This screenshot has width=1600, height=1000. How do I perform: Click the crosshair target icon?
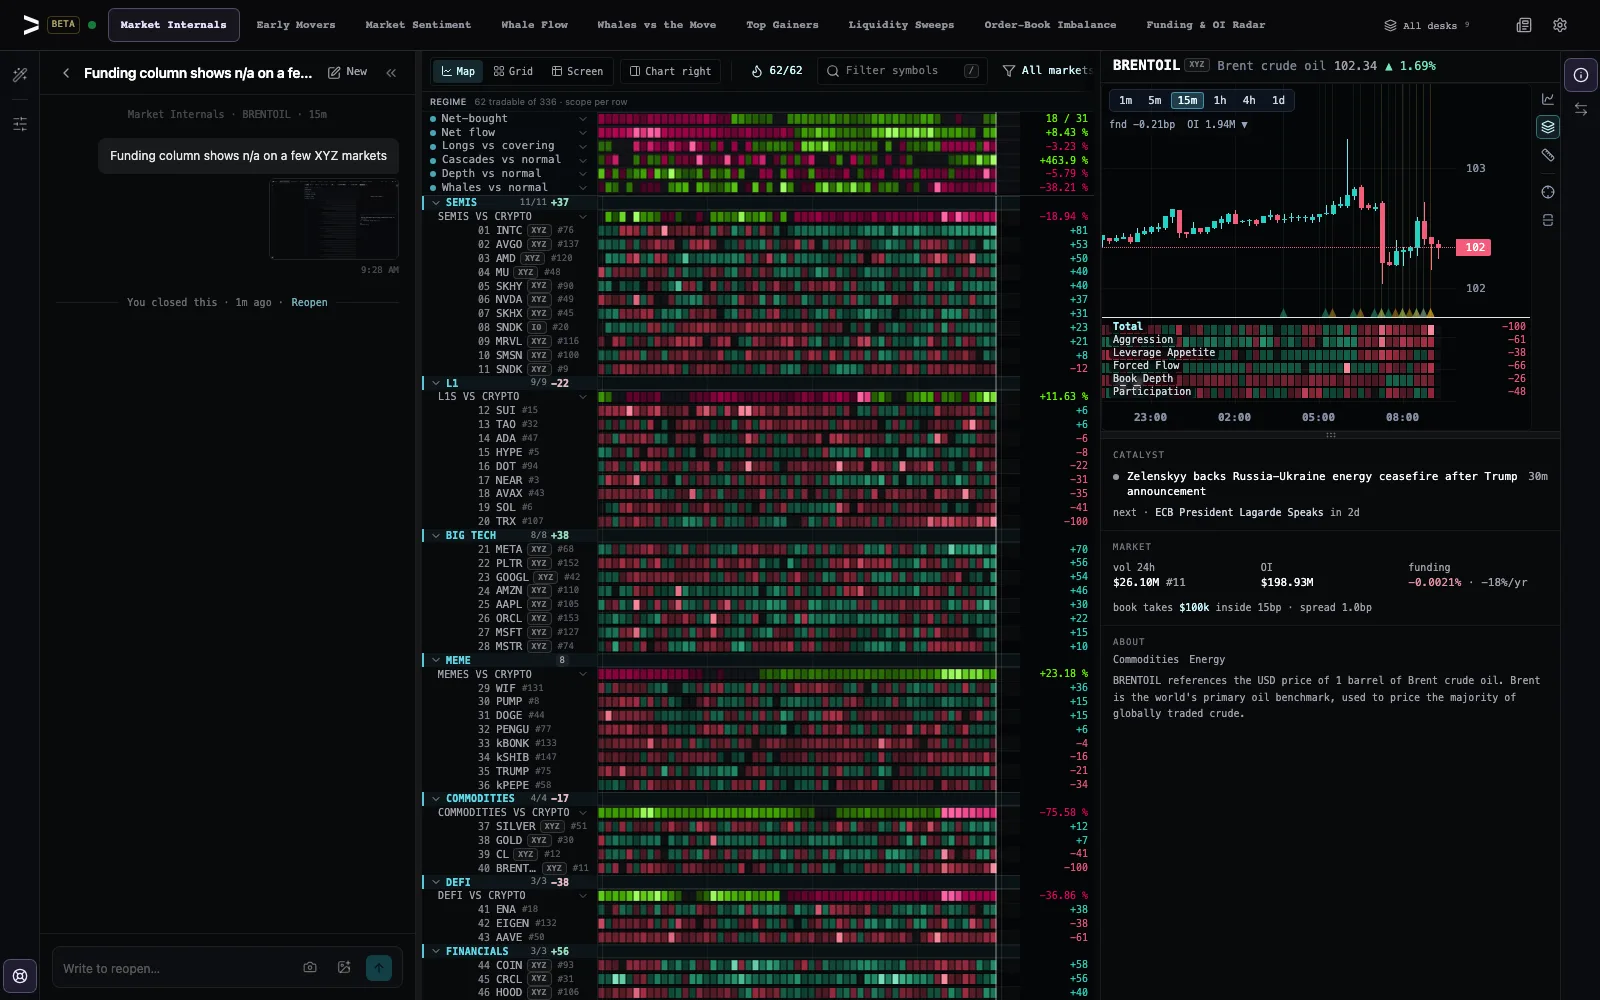click(1548, 192)
